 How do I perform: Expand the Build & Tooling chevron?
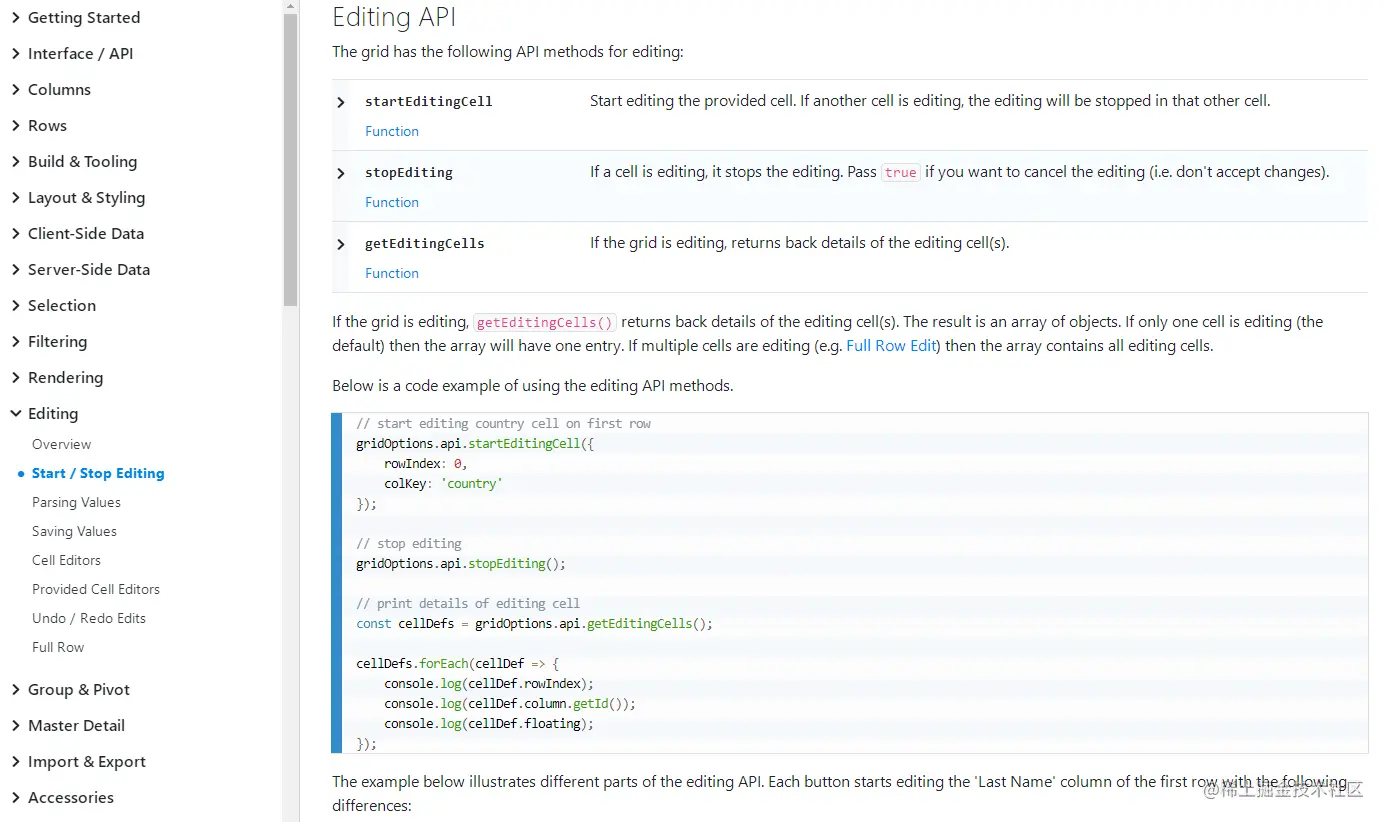pyautogui.click(x=16, y=162)
